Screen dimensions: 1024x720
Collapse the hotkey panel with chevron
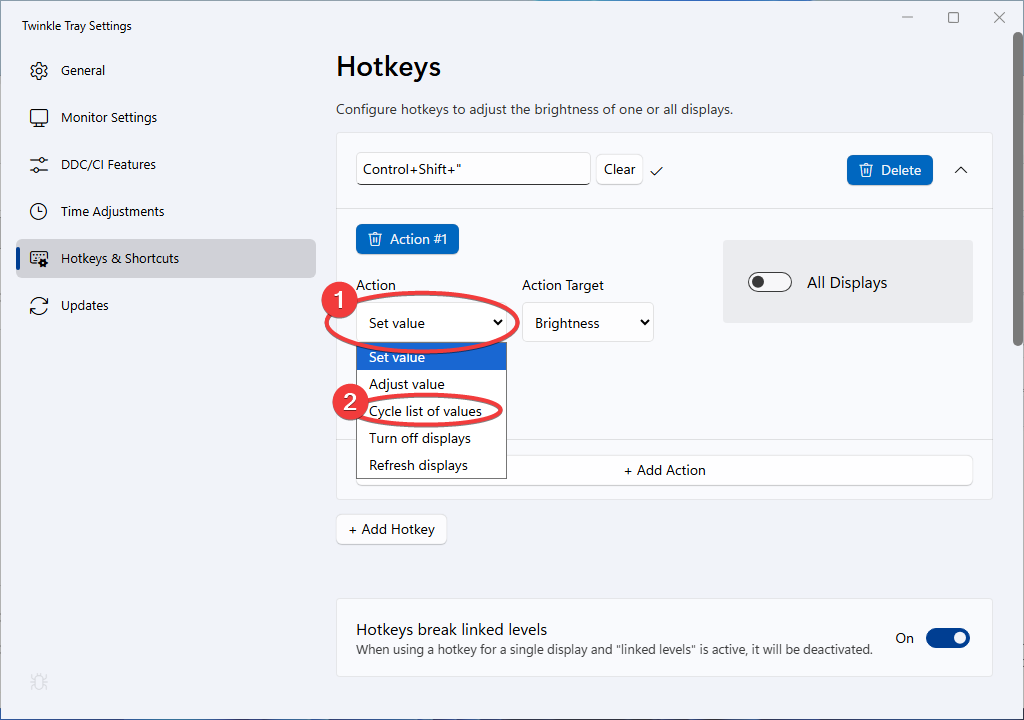[961, 170]
